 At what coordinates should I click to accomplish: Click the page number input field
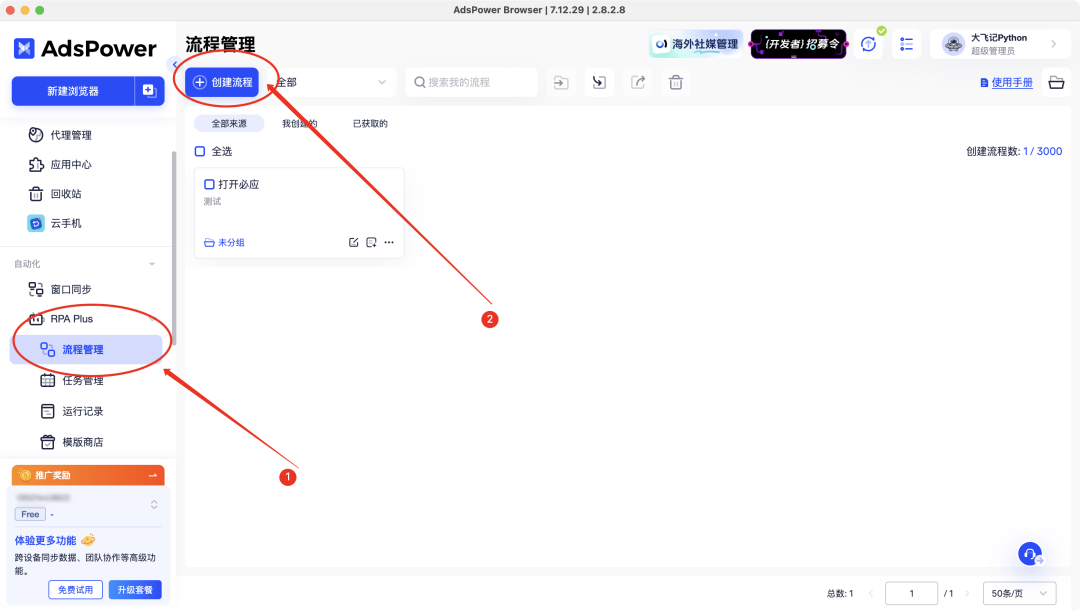911,593
